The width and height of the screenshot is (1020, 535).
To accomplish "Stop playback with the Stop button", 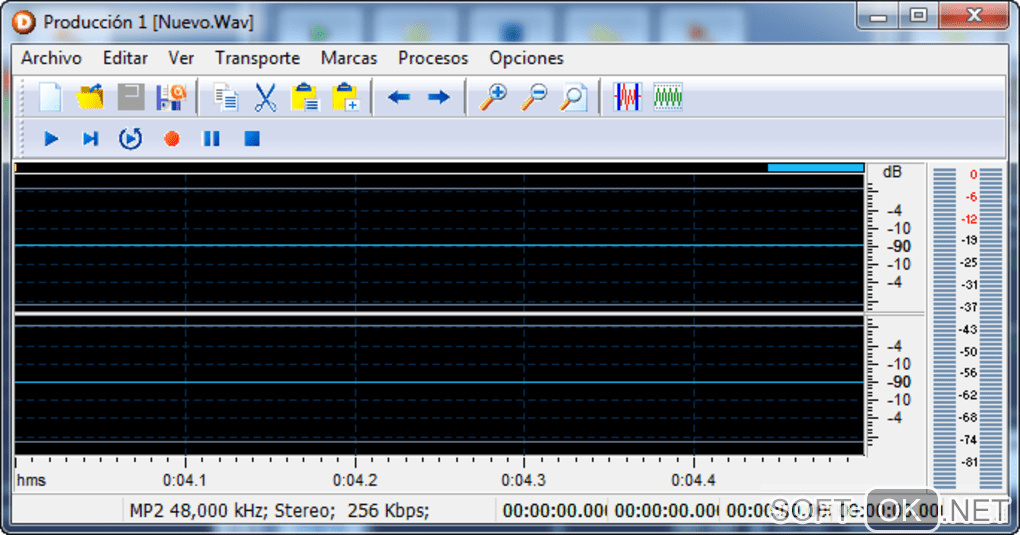I will 252,139.
